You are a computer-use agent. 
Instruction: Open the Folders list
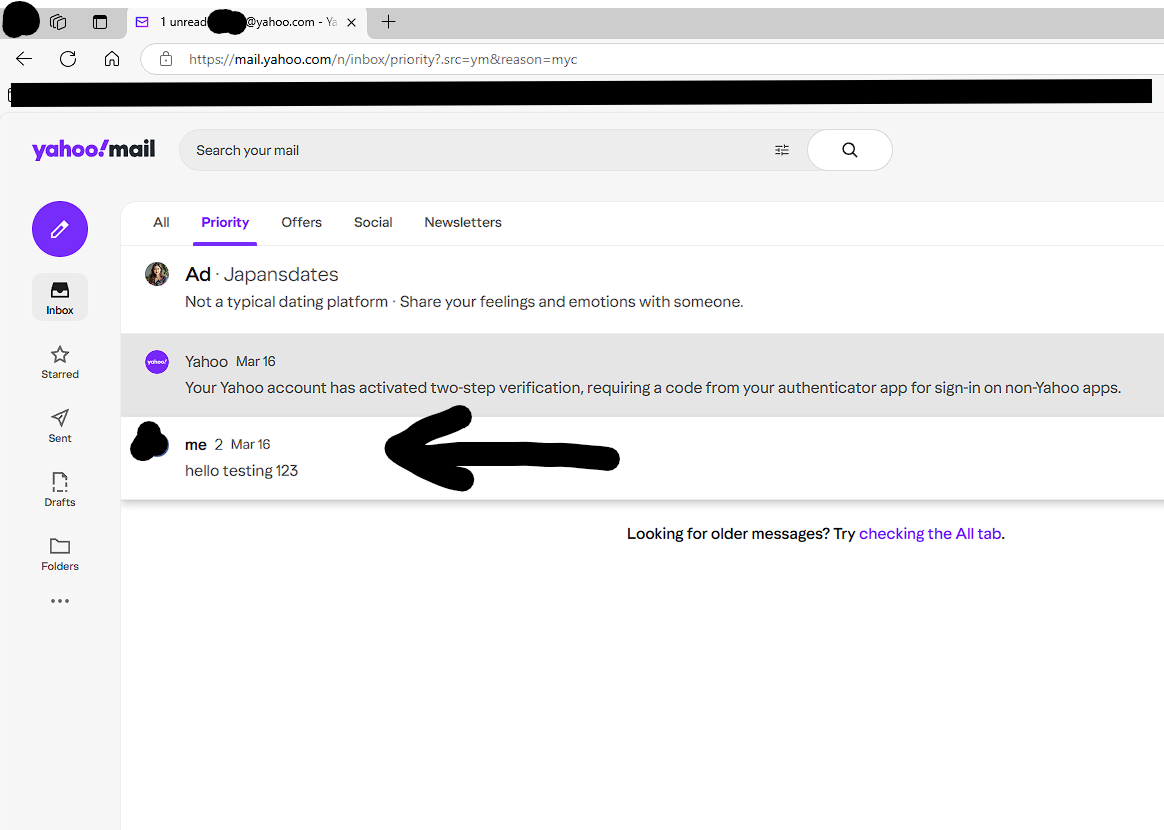point(59,554)
